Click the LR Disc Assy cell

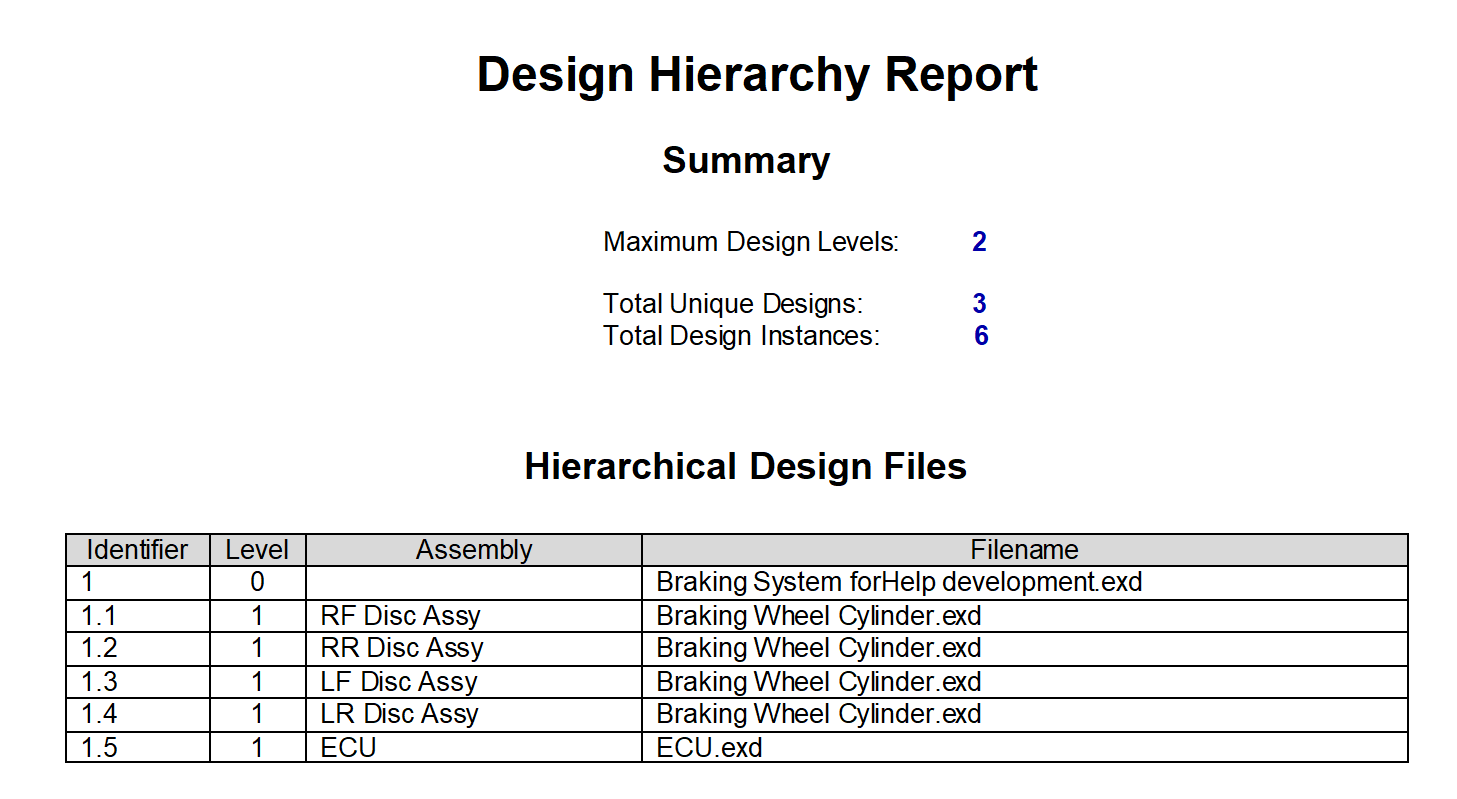pos(474,715)
